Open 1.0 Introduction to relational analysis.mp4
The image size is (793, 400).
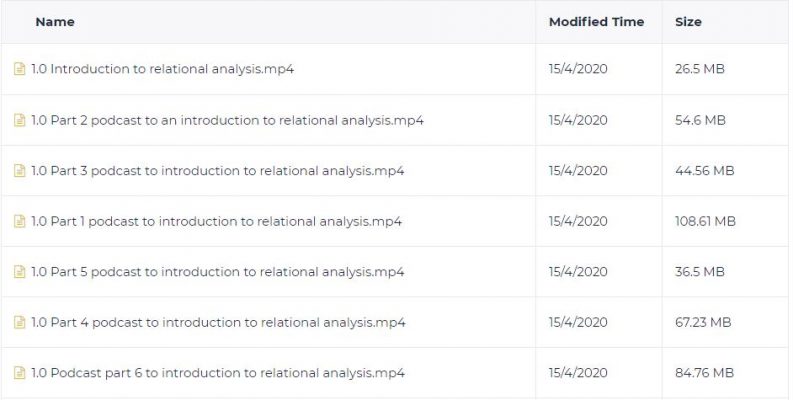click(162, 69)
